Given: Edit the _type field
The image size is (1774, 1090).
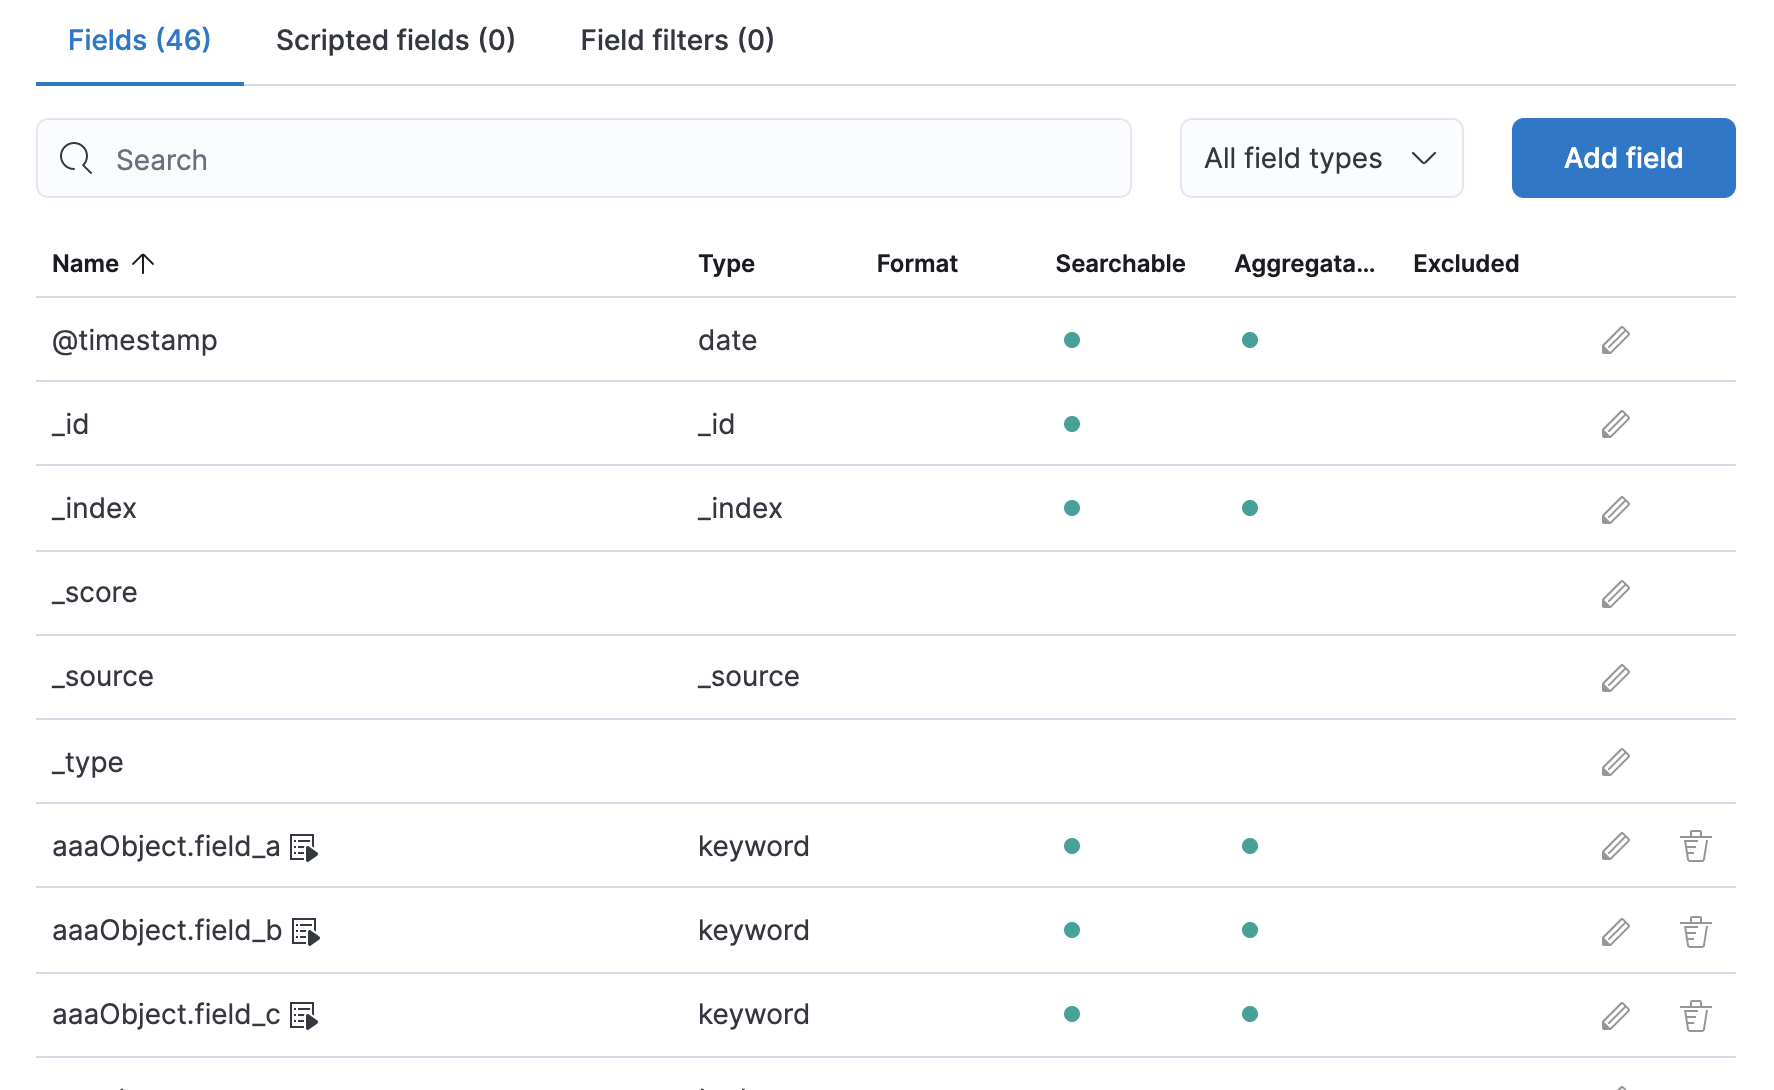Looking at the screenshot, I should click(x=1615, y=763).
